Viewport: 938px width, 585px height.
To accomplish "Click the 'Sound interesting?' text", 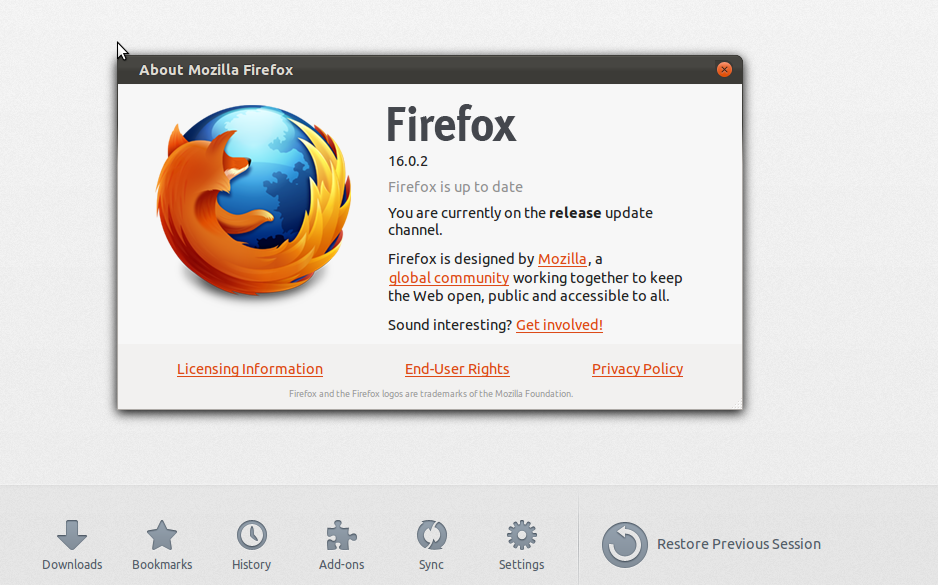I will (450, 325).
